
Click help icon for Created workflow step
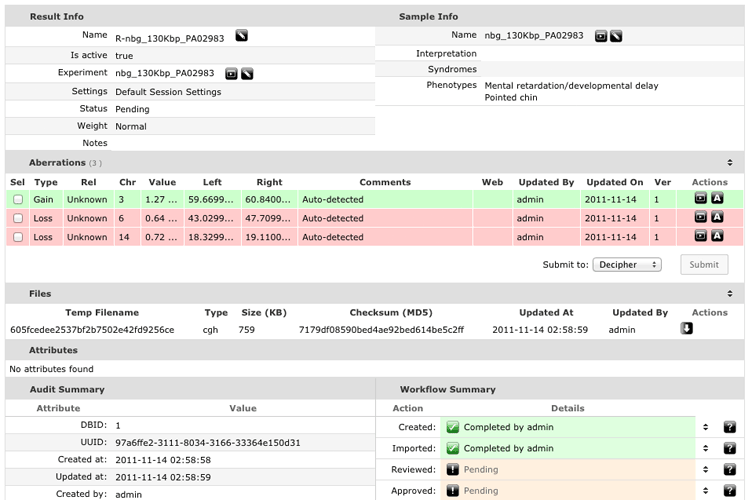coord(729,427)
